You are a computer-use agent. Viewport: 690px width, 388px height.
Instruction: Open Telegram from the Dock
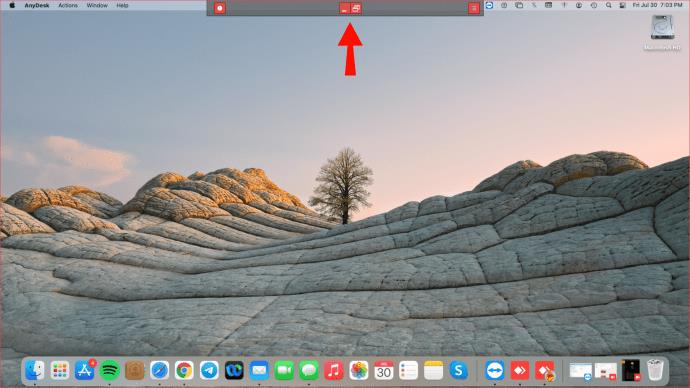click(x=209, y=370)
